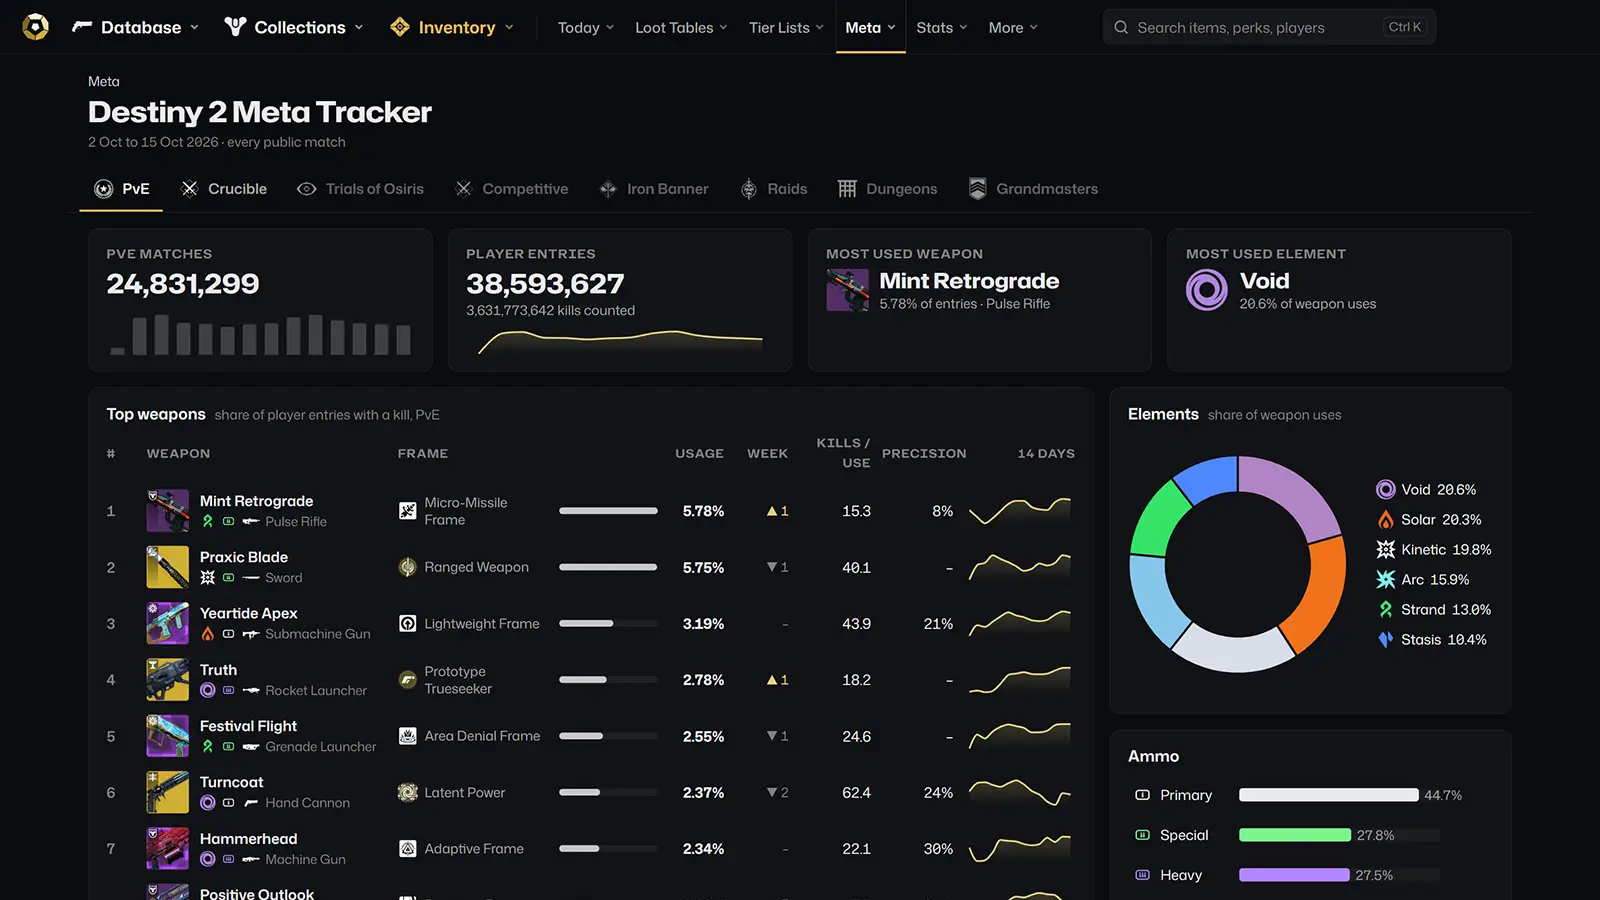
Task: Open the Collections dropdown menu
Action: (294, 27)
